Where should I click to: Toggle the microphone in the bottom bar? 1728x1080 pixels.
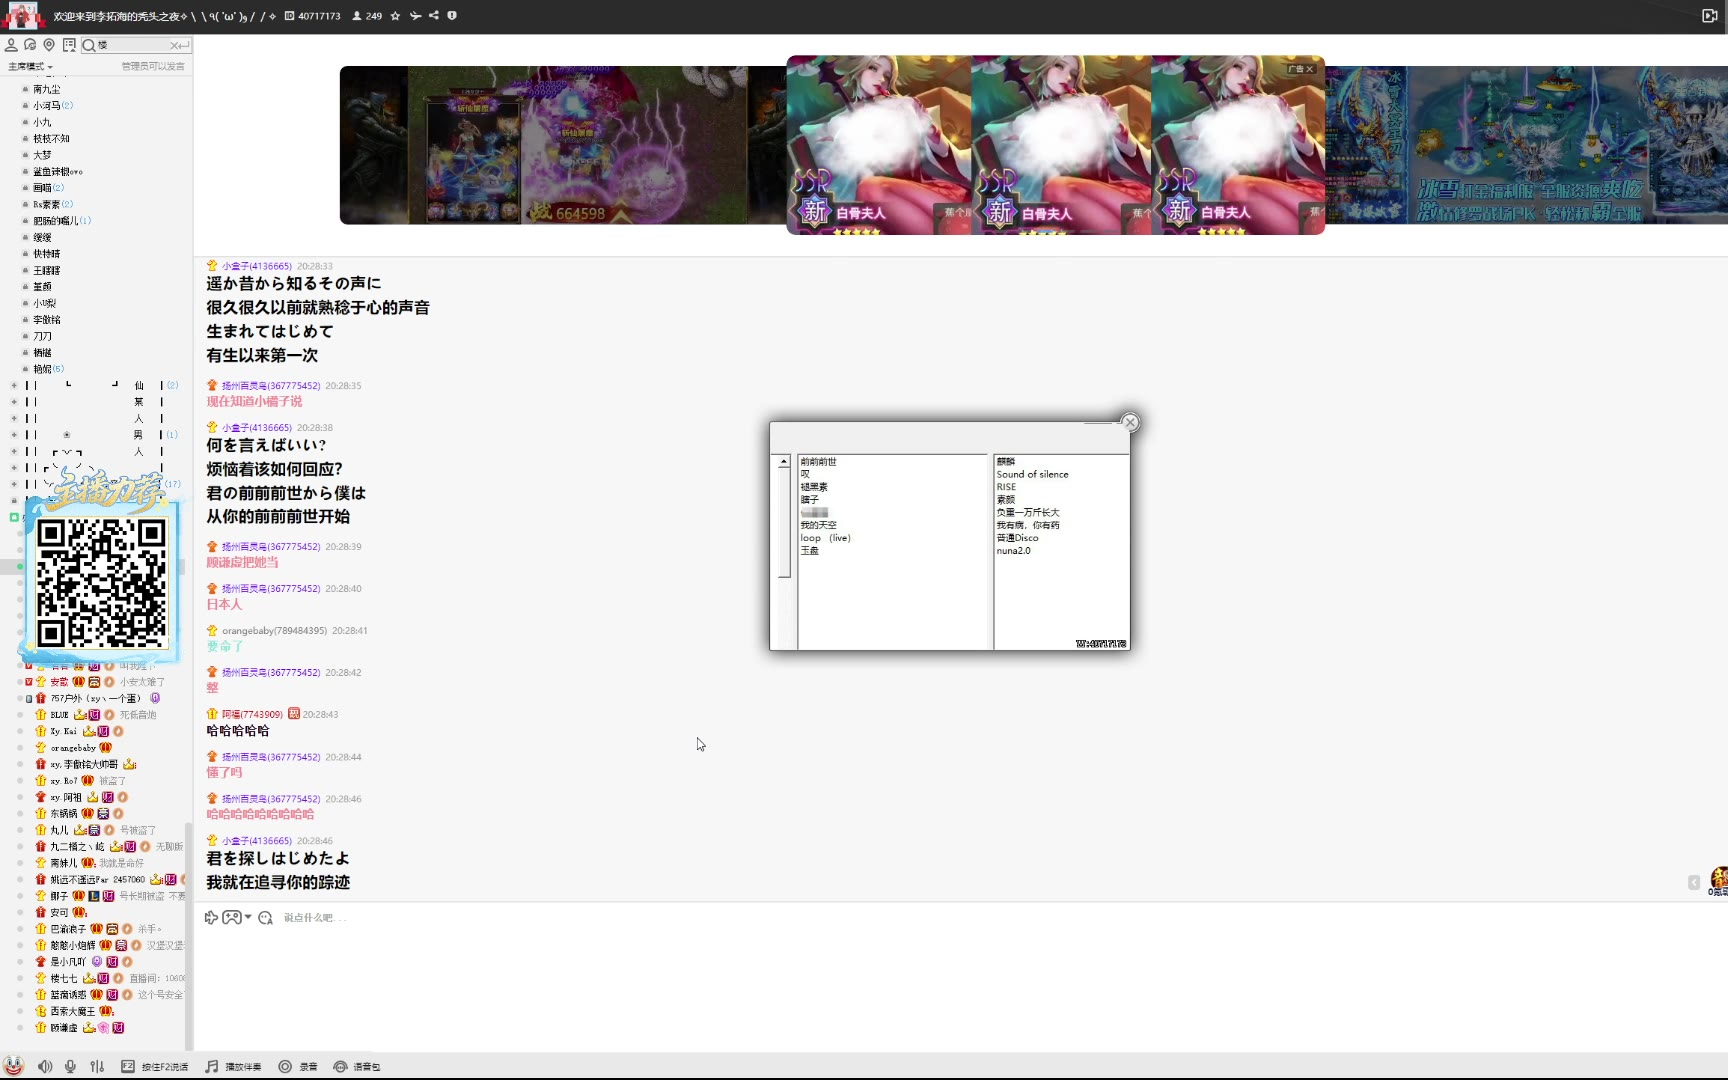(x=70, y=1067)
